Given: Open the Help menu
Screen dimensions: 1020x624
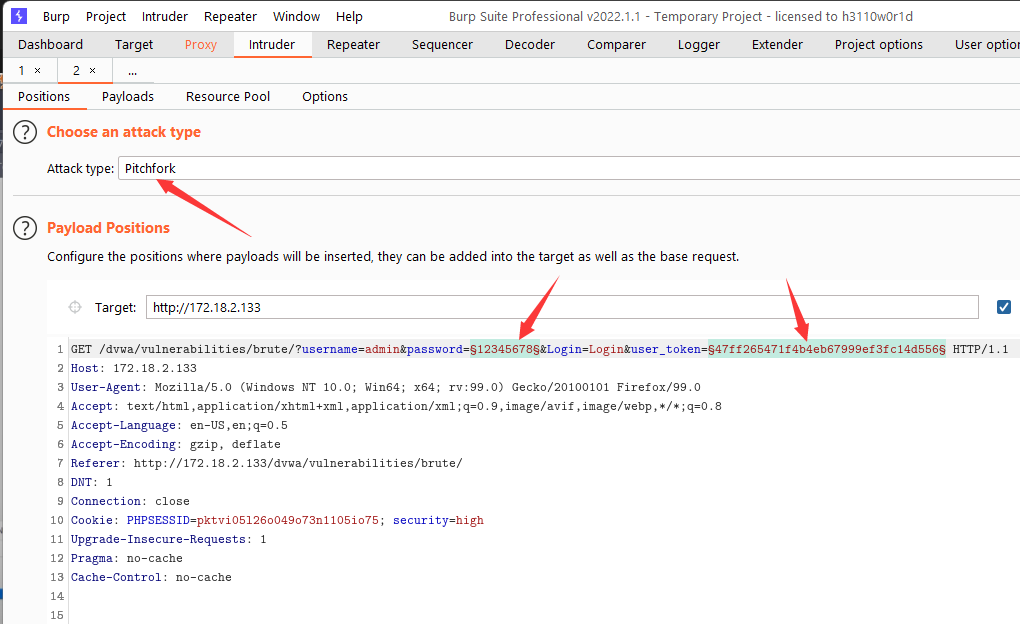Looking at the screenshot, I should [x=349, y=16].
